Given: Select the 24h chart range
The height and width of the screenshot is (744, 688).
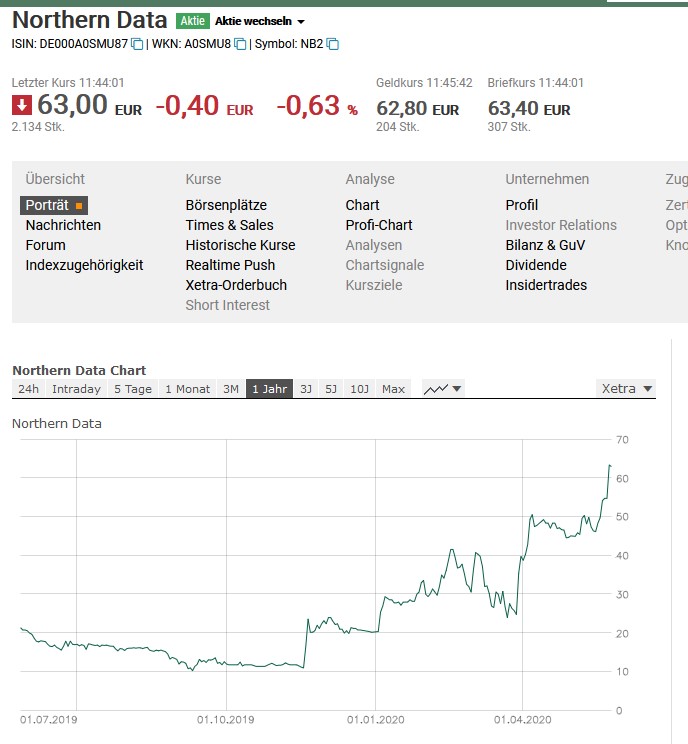Looking at the screenshot, I should tap(28, 389).
